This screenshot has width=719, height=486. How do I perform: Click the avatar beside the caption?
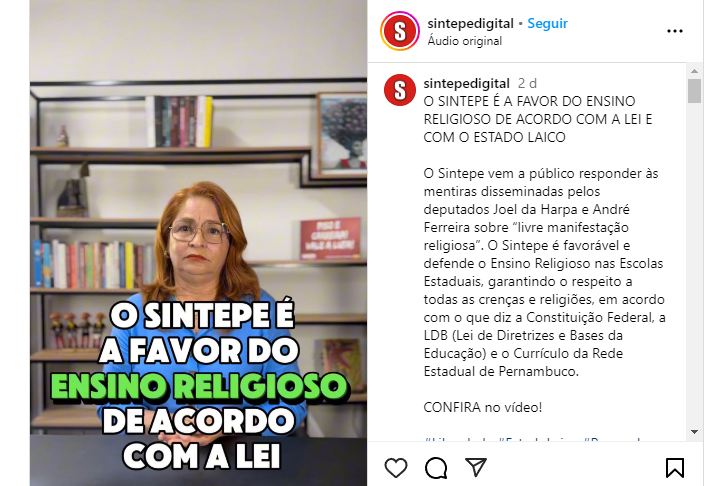[400, 90]
